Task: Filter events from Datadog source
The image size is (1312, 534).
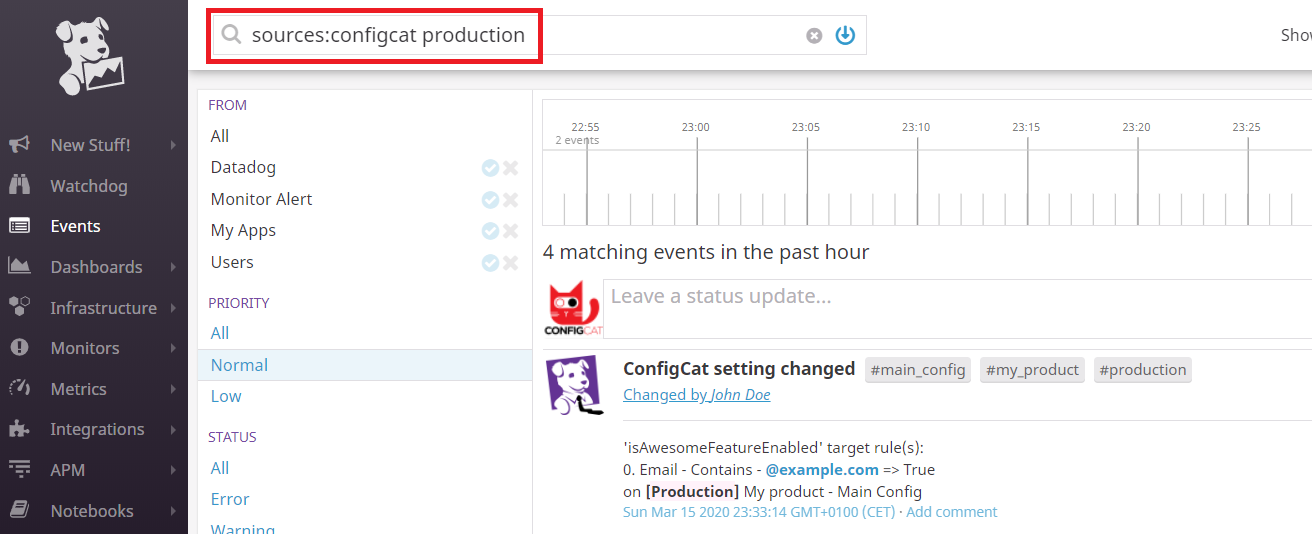Action: pos(243,168)
